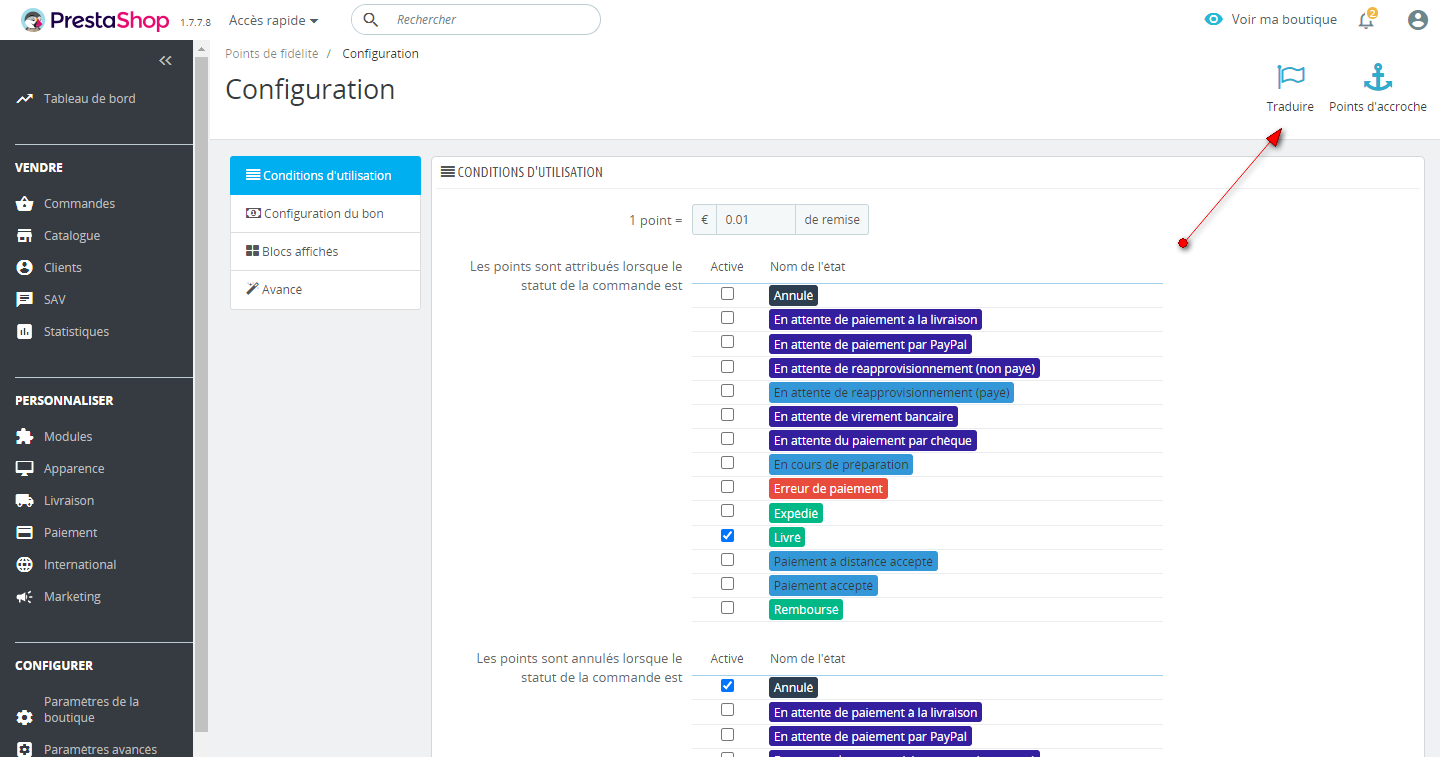1440x757 pixels.
Task: Click the Modules puzzle icon
Action: [25, 437]
